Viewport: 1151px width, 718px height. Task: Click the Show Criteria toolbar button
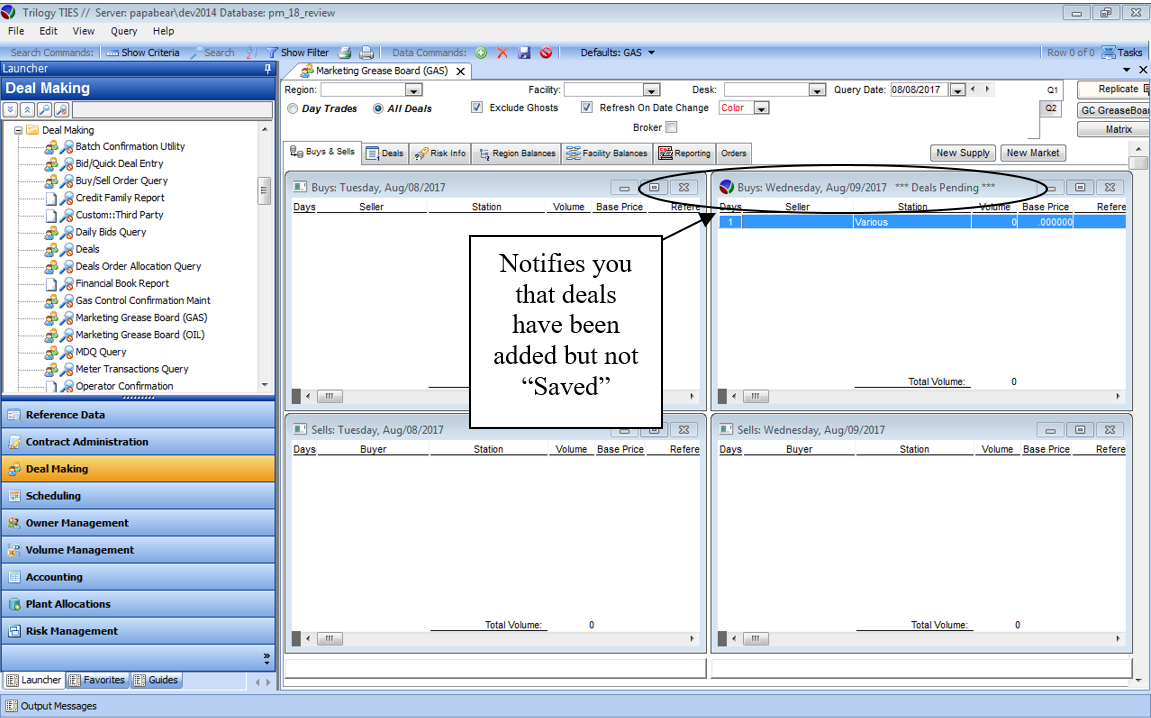pos(143,53)
